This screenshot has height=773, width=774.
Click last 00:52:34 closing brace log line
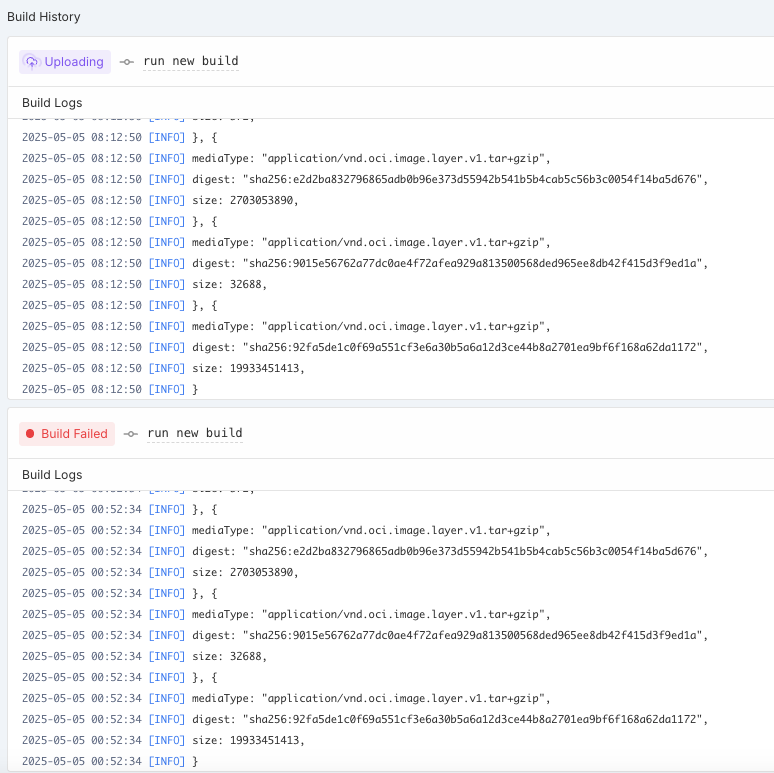[x=195, y=761]
